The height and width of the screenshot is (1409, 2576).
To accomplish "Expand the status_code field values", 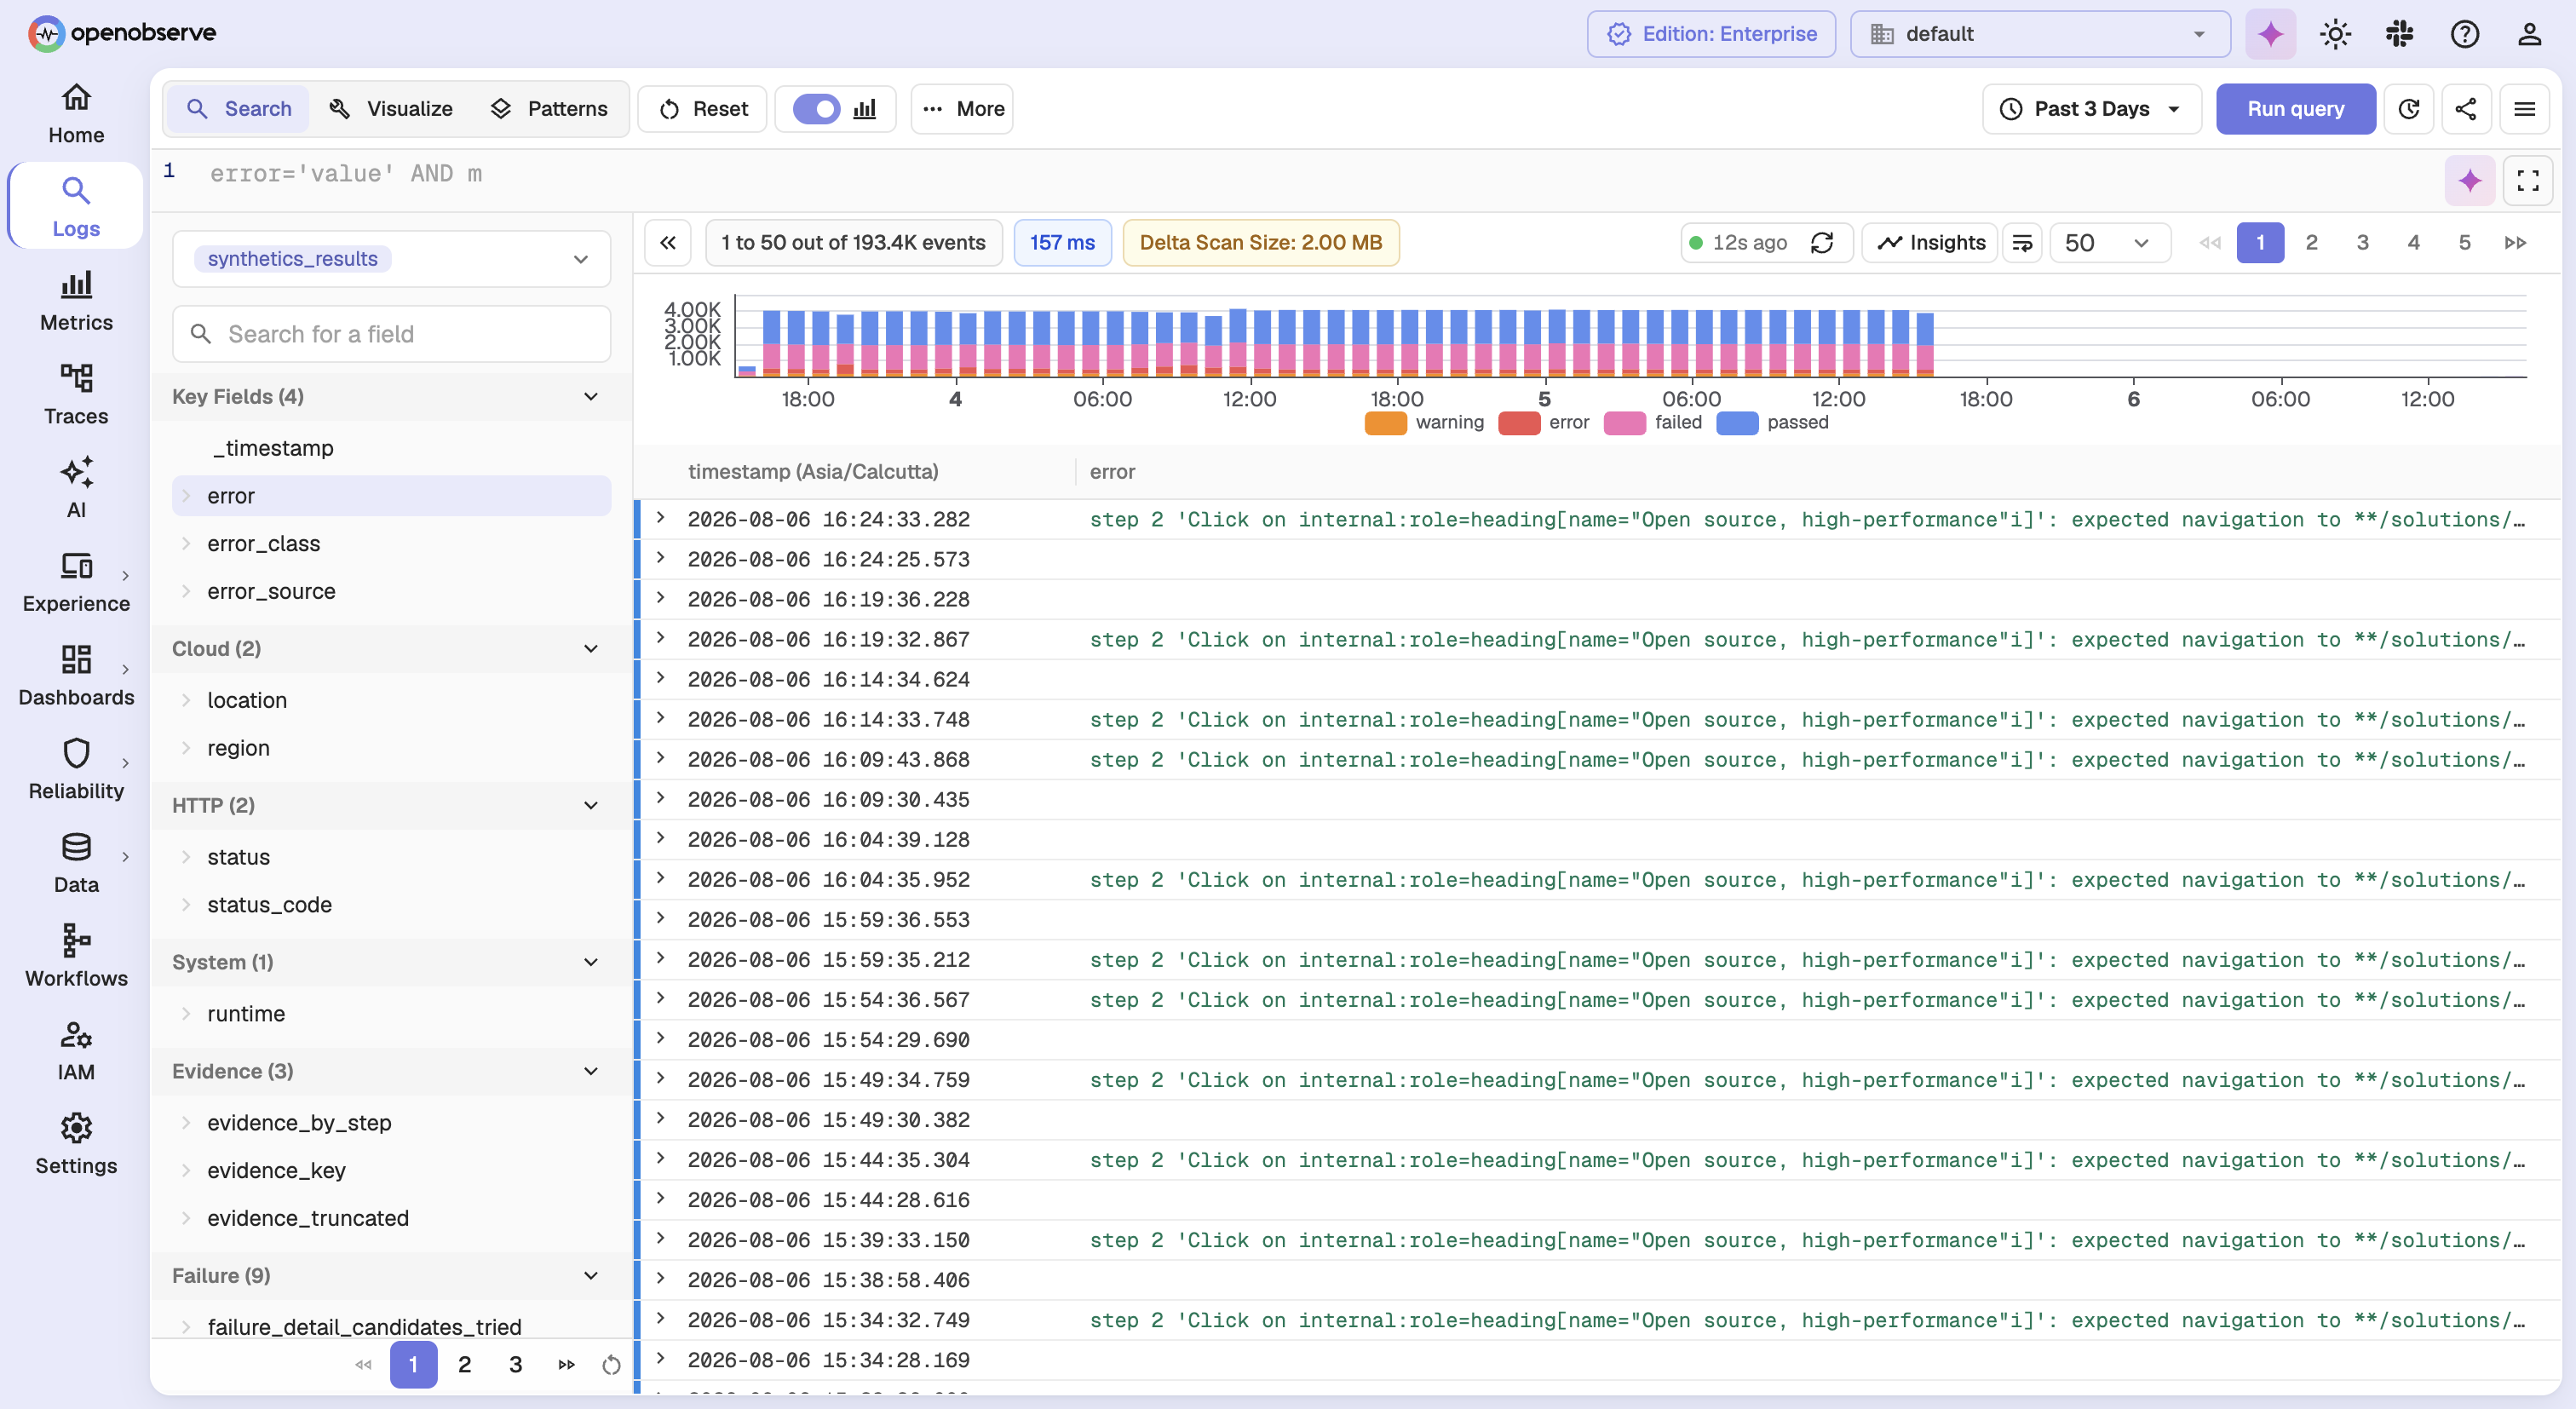I will click(x=186, y=905).
